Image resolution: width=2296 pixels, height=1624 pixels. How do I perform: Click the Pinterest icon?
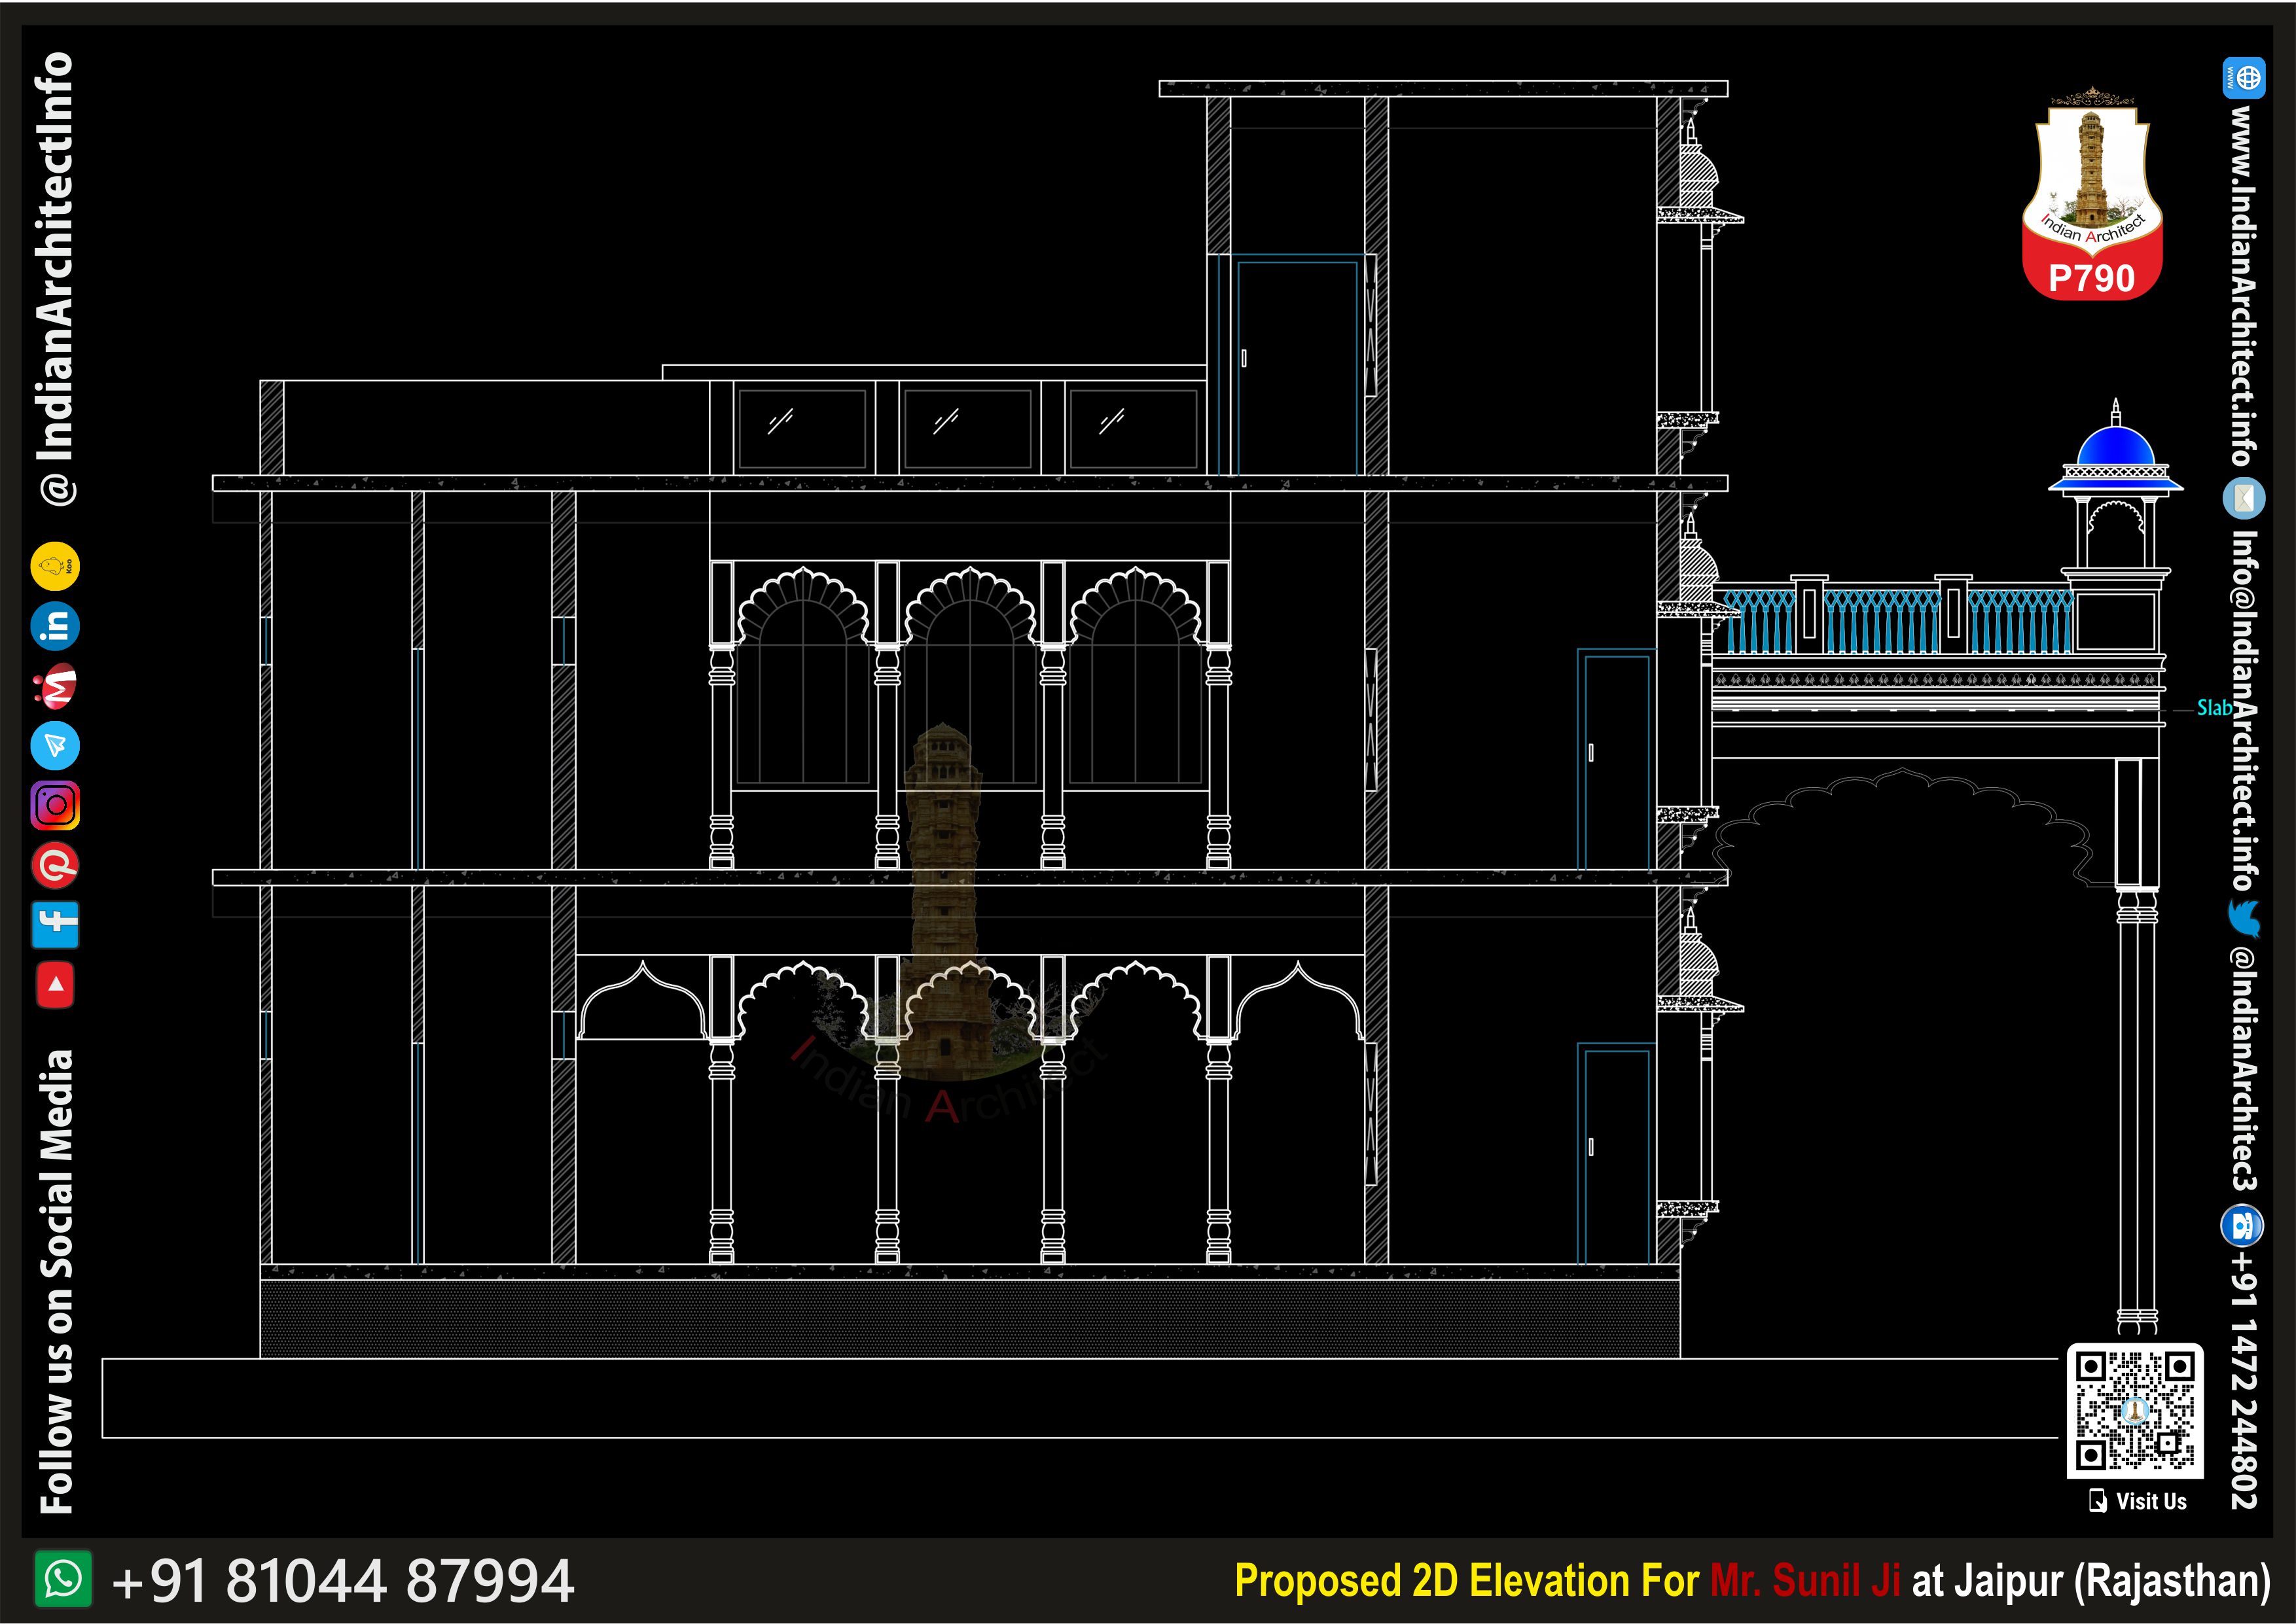point(55,865)
